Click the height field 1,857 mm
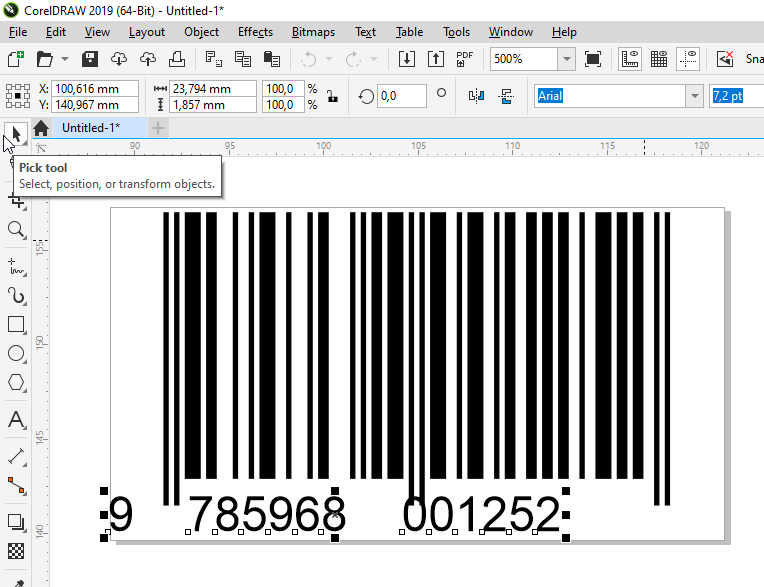Viewport: 764px width, 587px height. coord(212,105)
